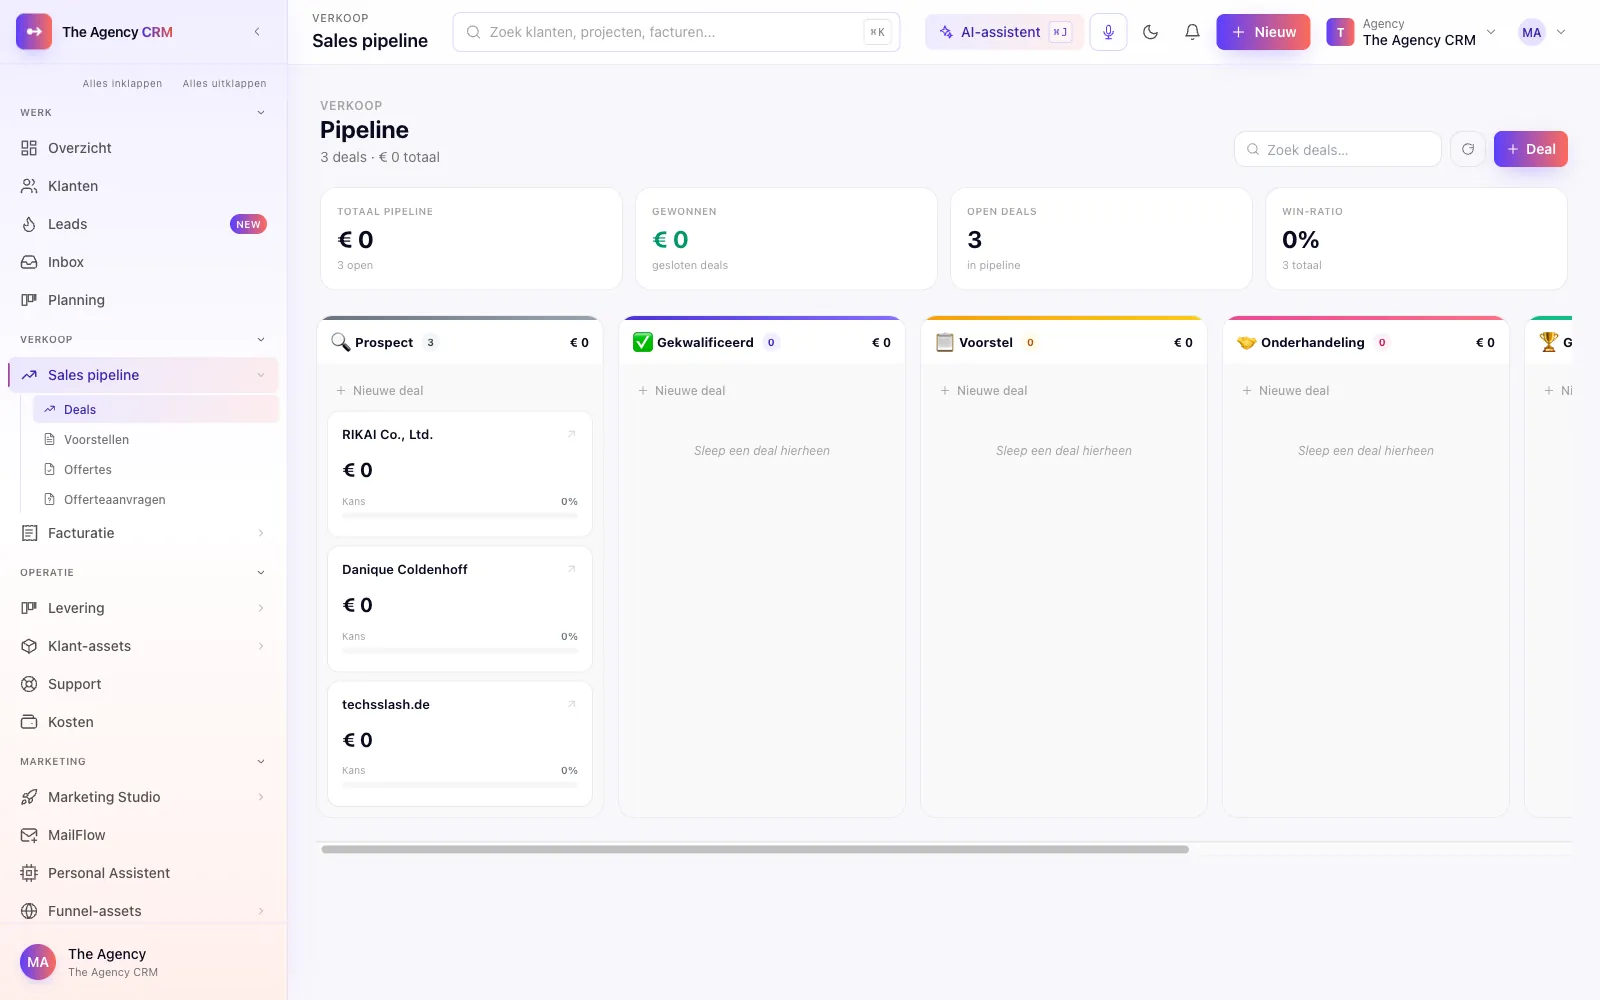Click the Inbox tray icon

[x=29, y=262]
